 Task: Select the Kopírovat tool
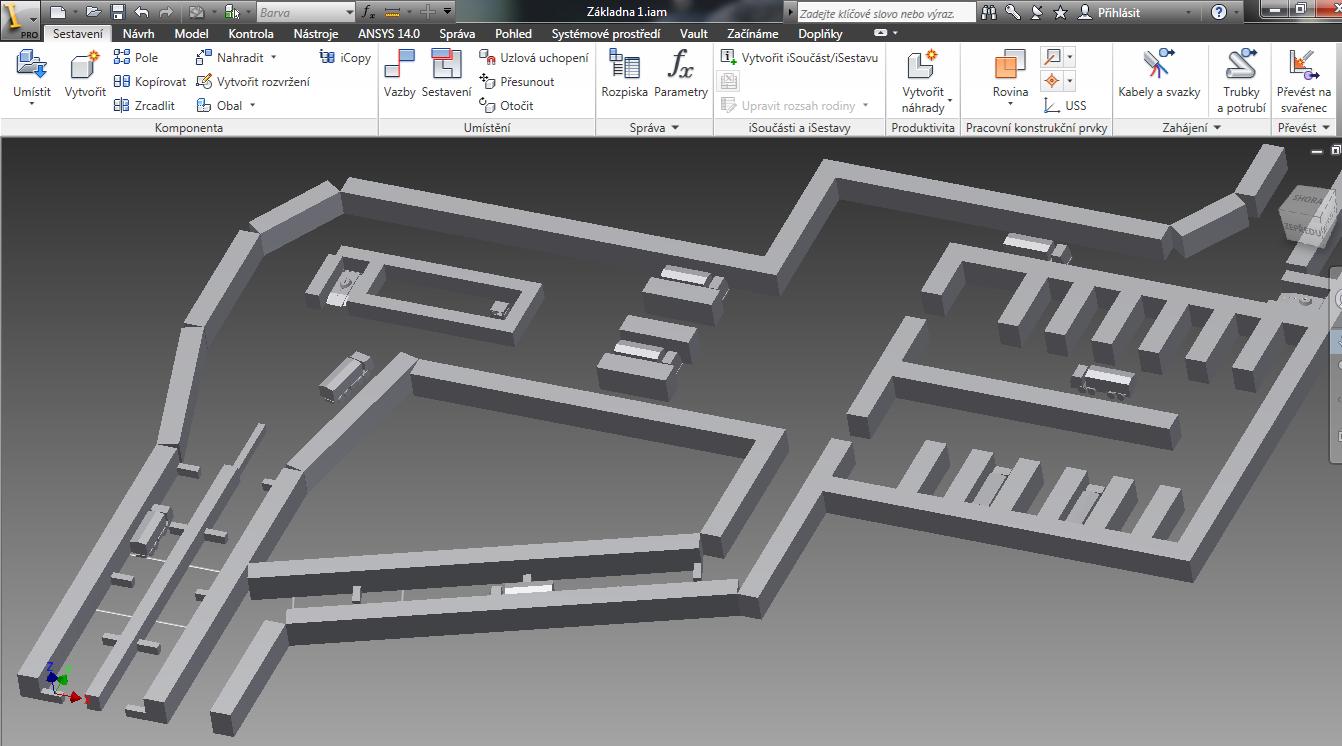(x=150, y=82)
